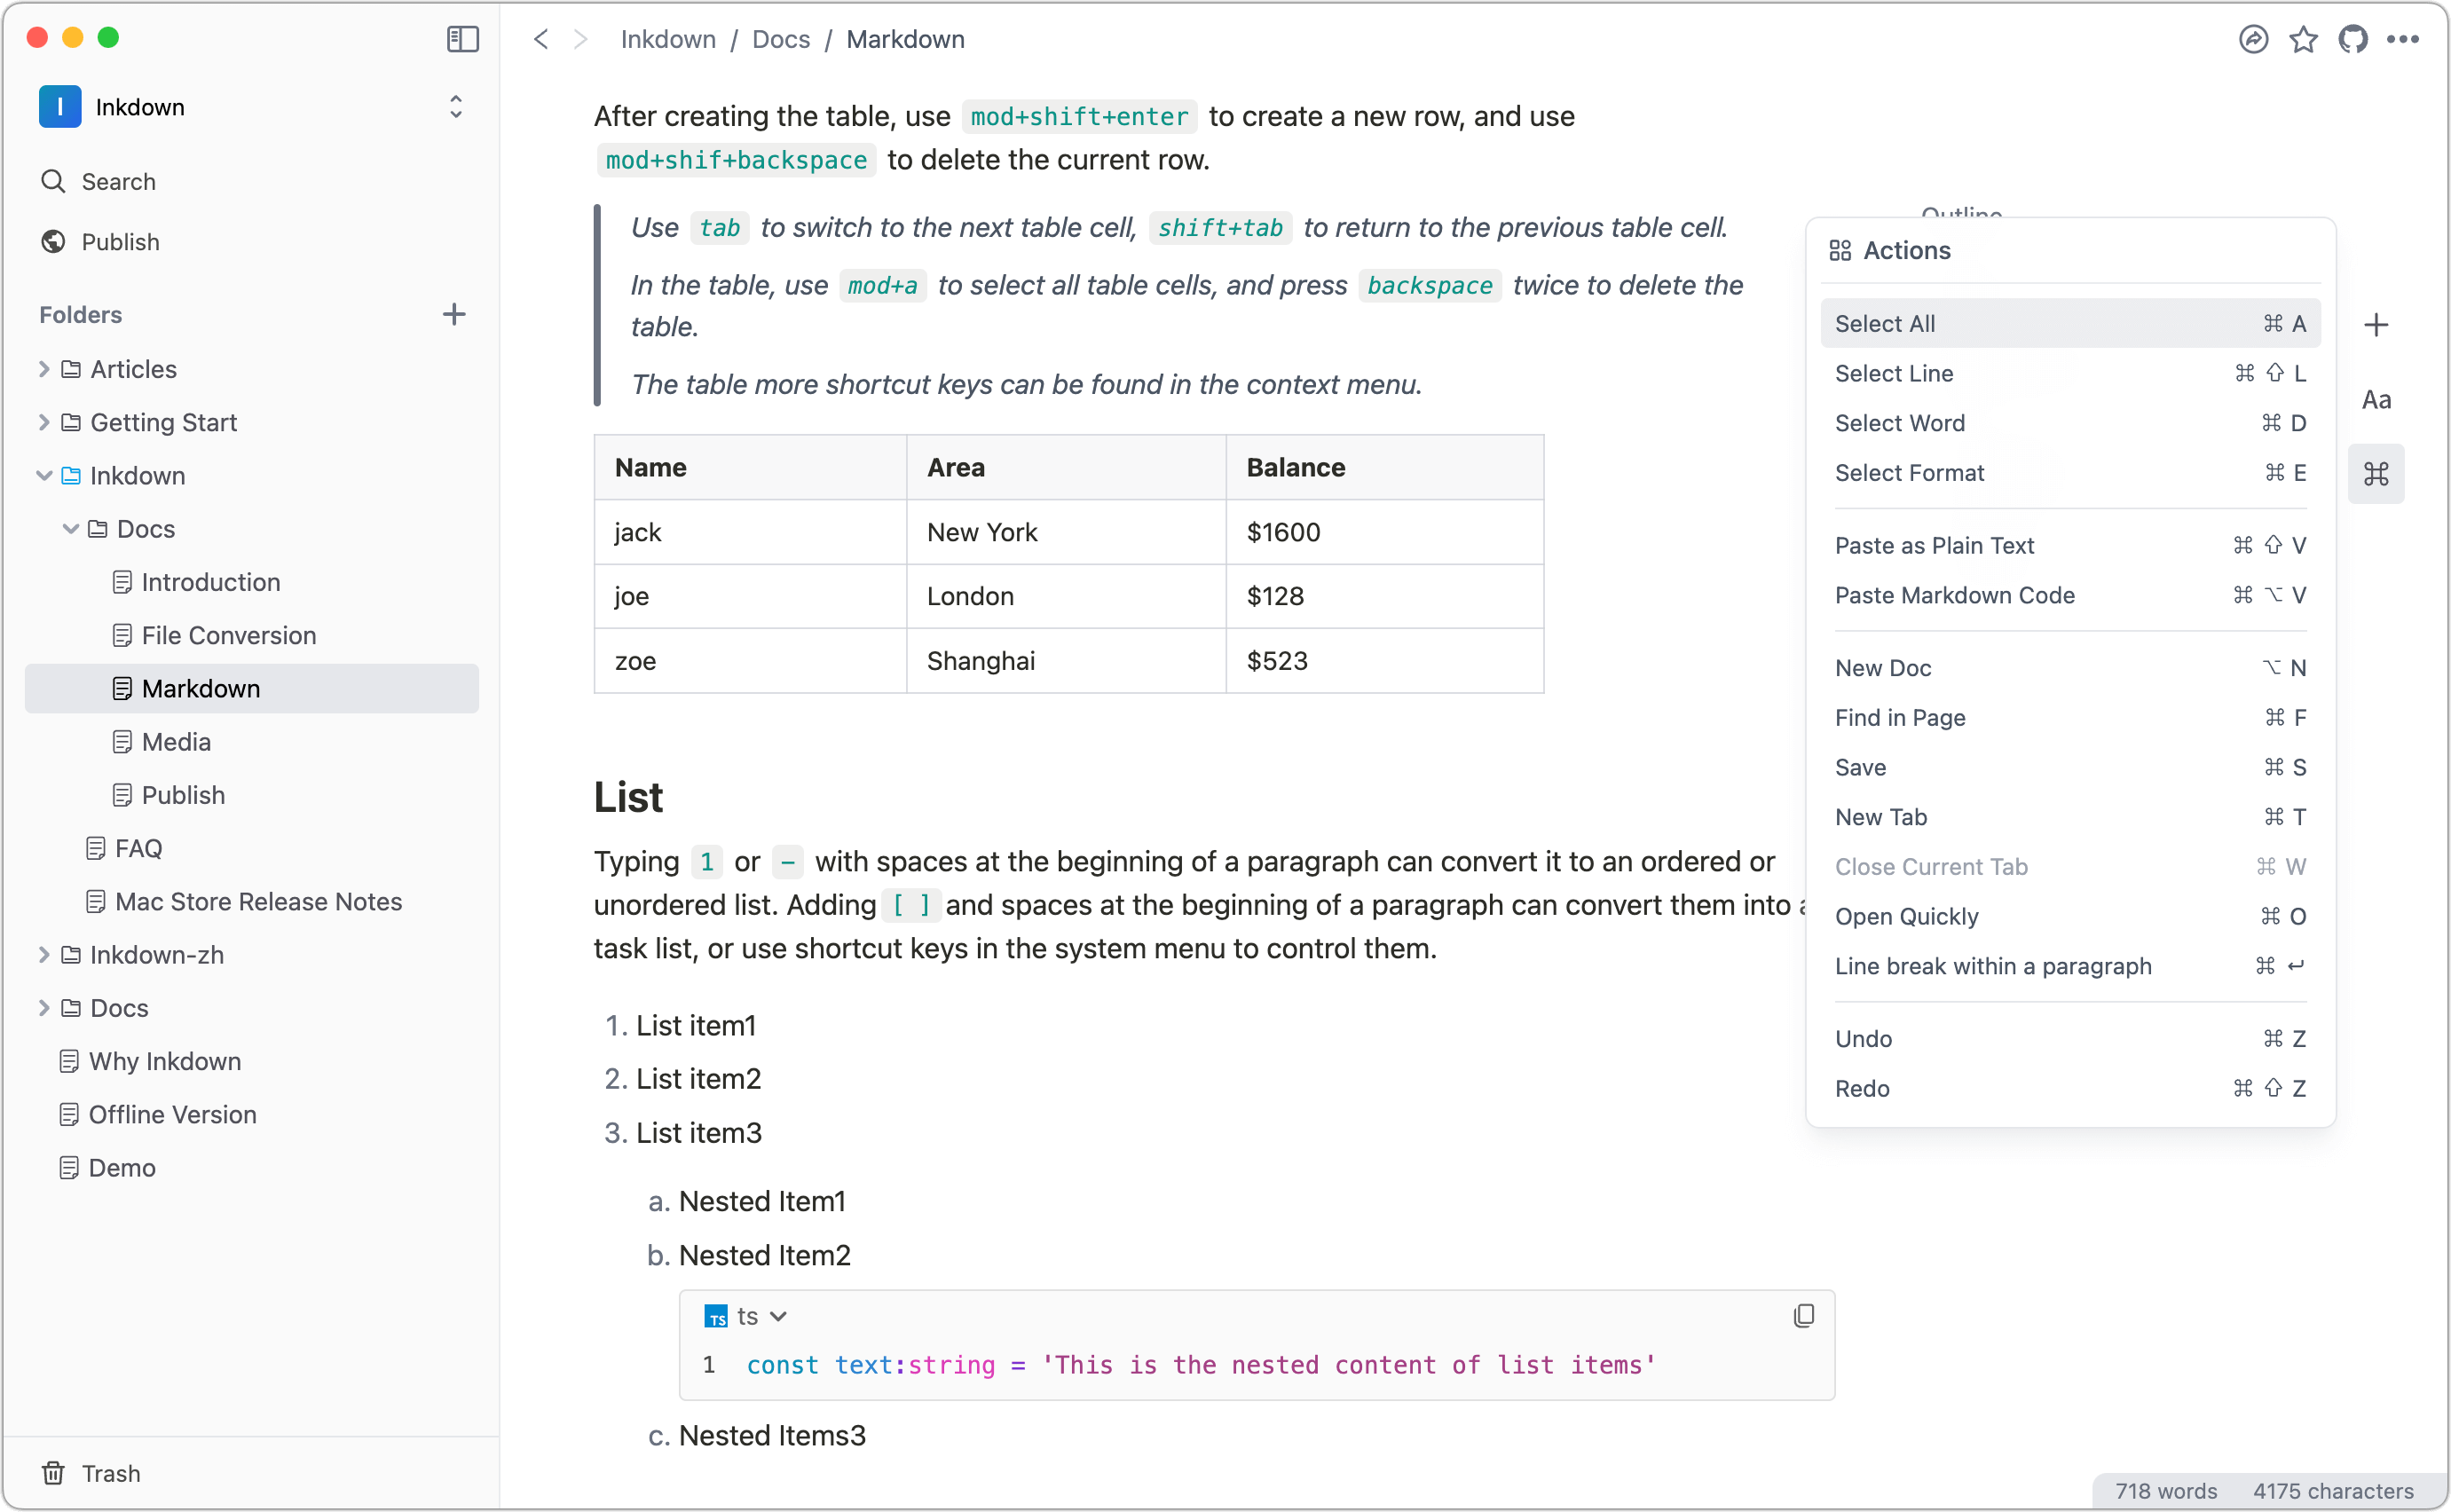Image resolution: width=2451 pixels, height=1512 pixels.
Task: Open Mac Store Release Notes
Action: click(252, 901)
